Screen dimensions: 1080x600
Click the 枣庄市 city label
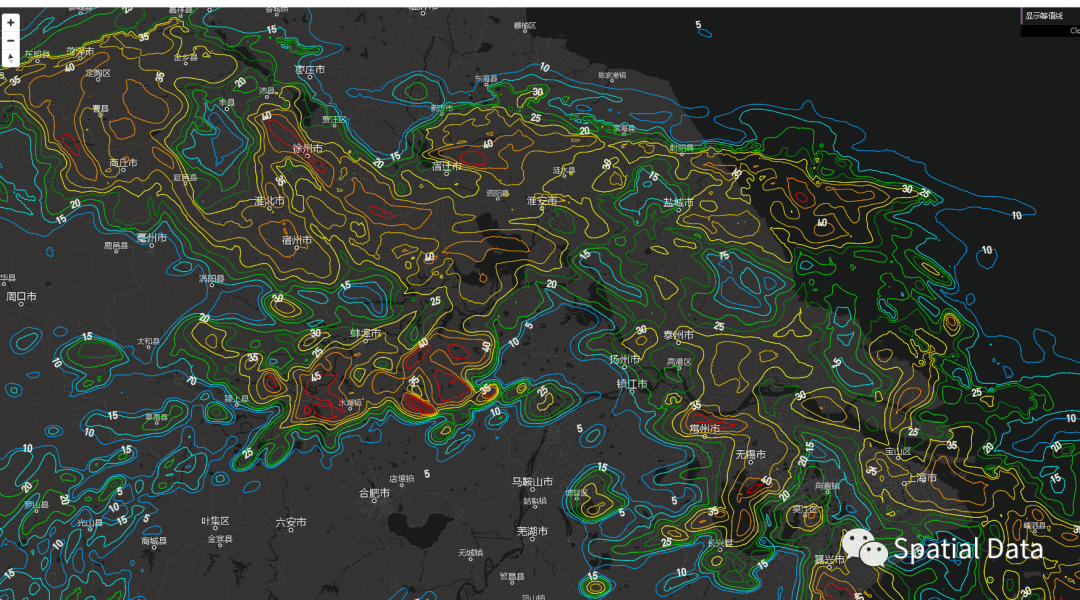point(310,70)
